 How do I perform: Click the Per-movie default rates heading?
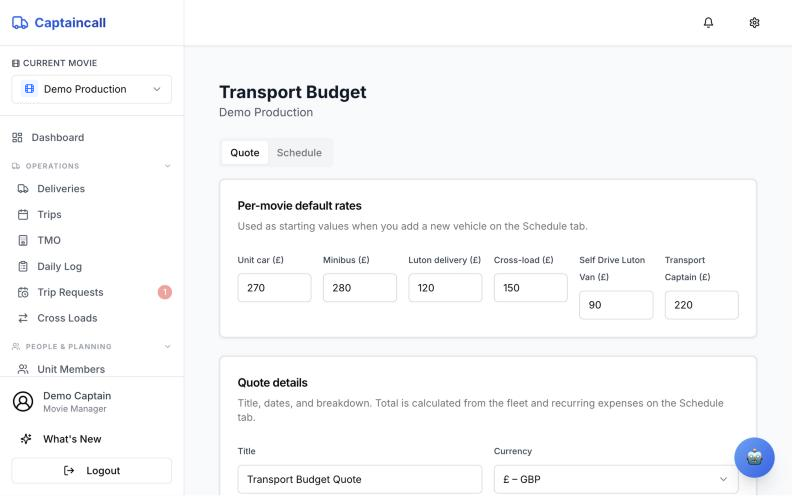299,206
